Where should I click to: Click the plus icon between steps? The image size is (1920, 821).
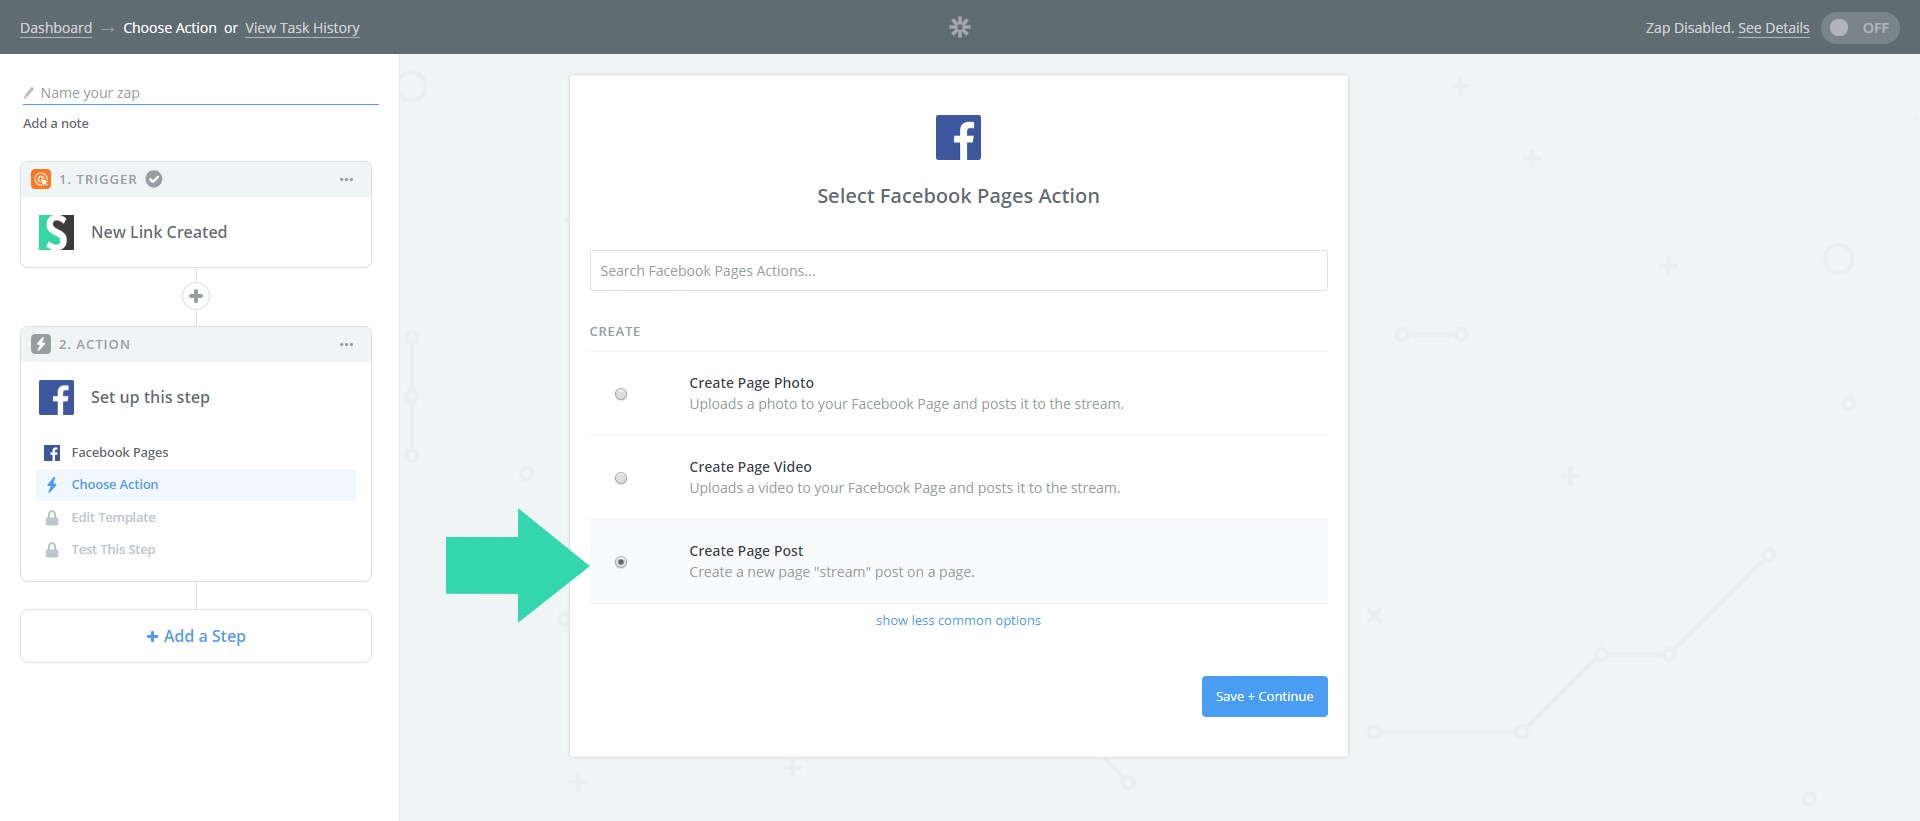(196, 296)
